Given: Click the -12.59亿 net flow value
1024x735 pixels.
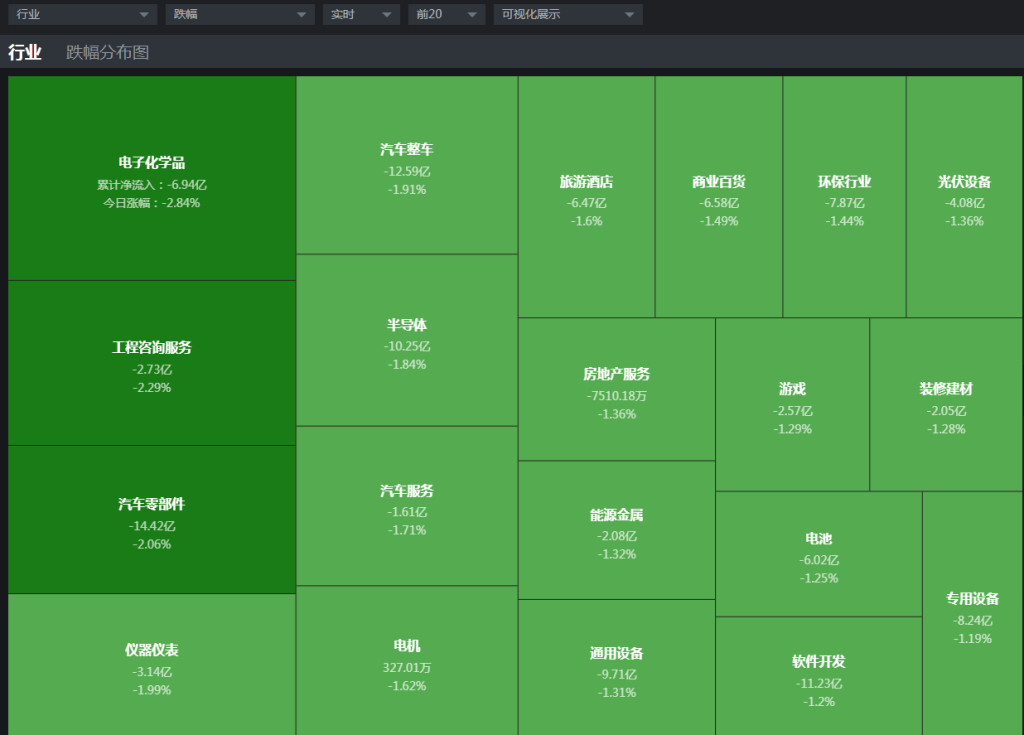Looking at the screenshot, I should [407, 172].
